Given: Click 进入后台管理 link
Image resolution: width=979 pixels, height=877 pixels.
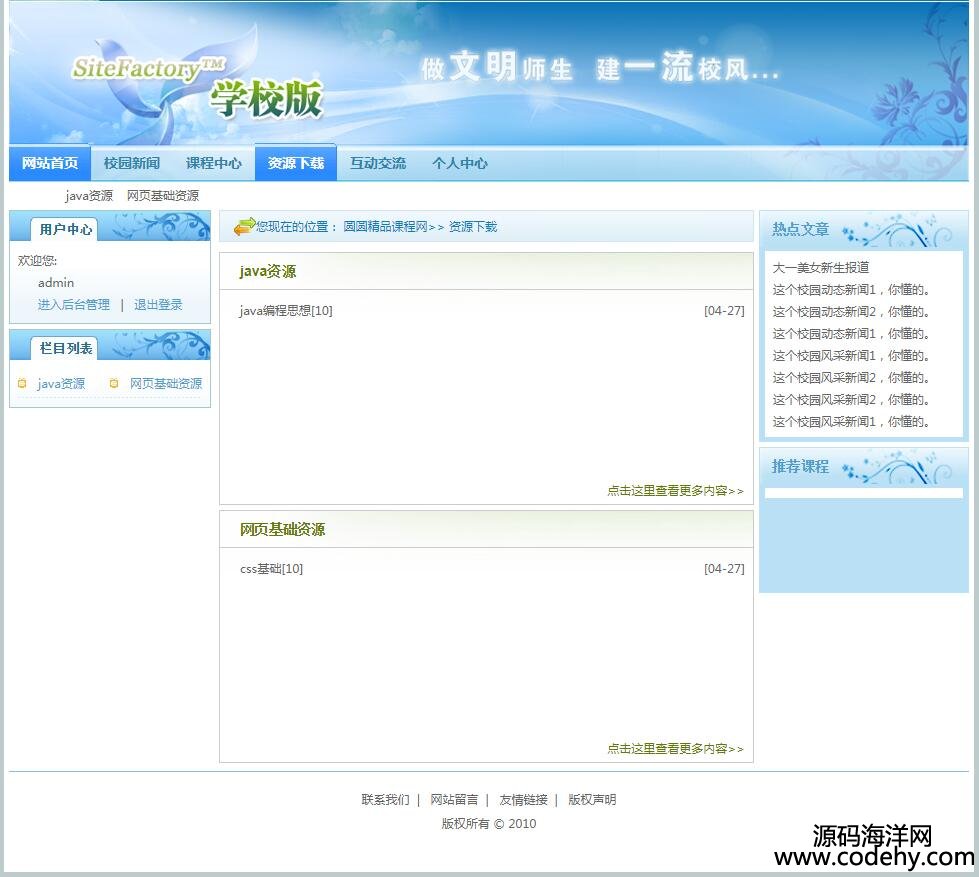Looking at the screenshot, I should click(x=74, y=305).
